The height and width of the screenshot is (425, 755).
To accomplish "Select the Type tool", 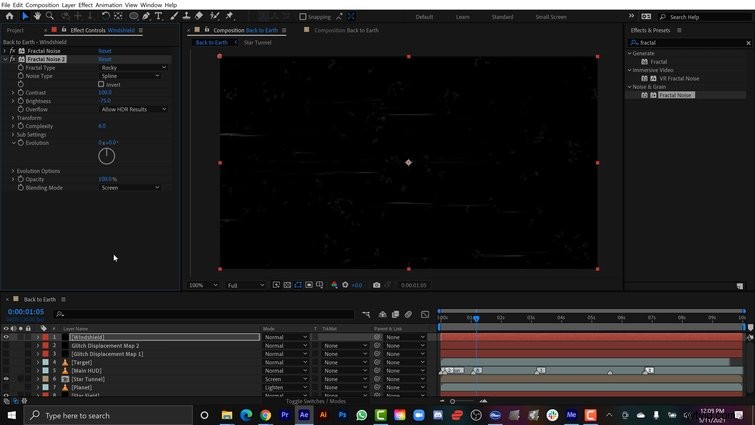I will click(x=158, y=16).
